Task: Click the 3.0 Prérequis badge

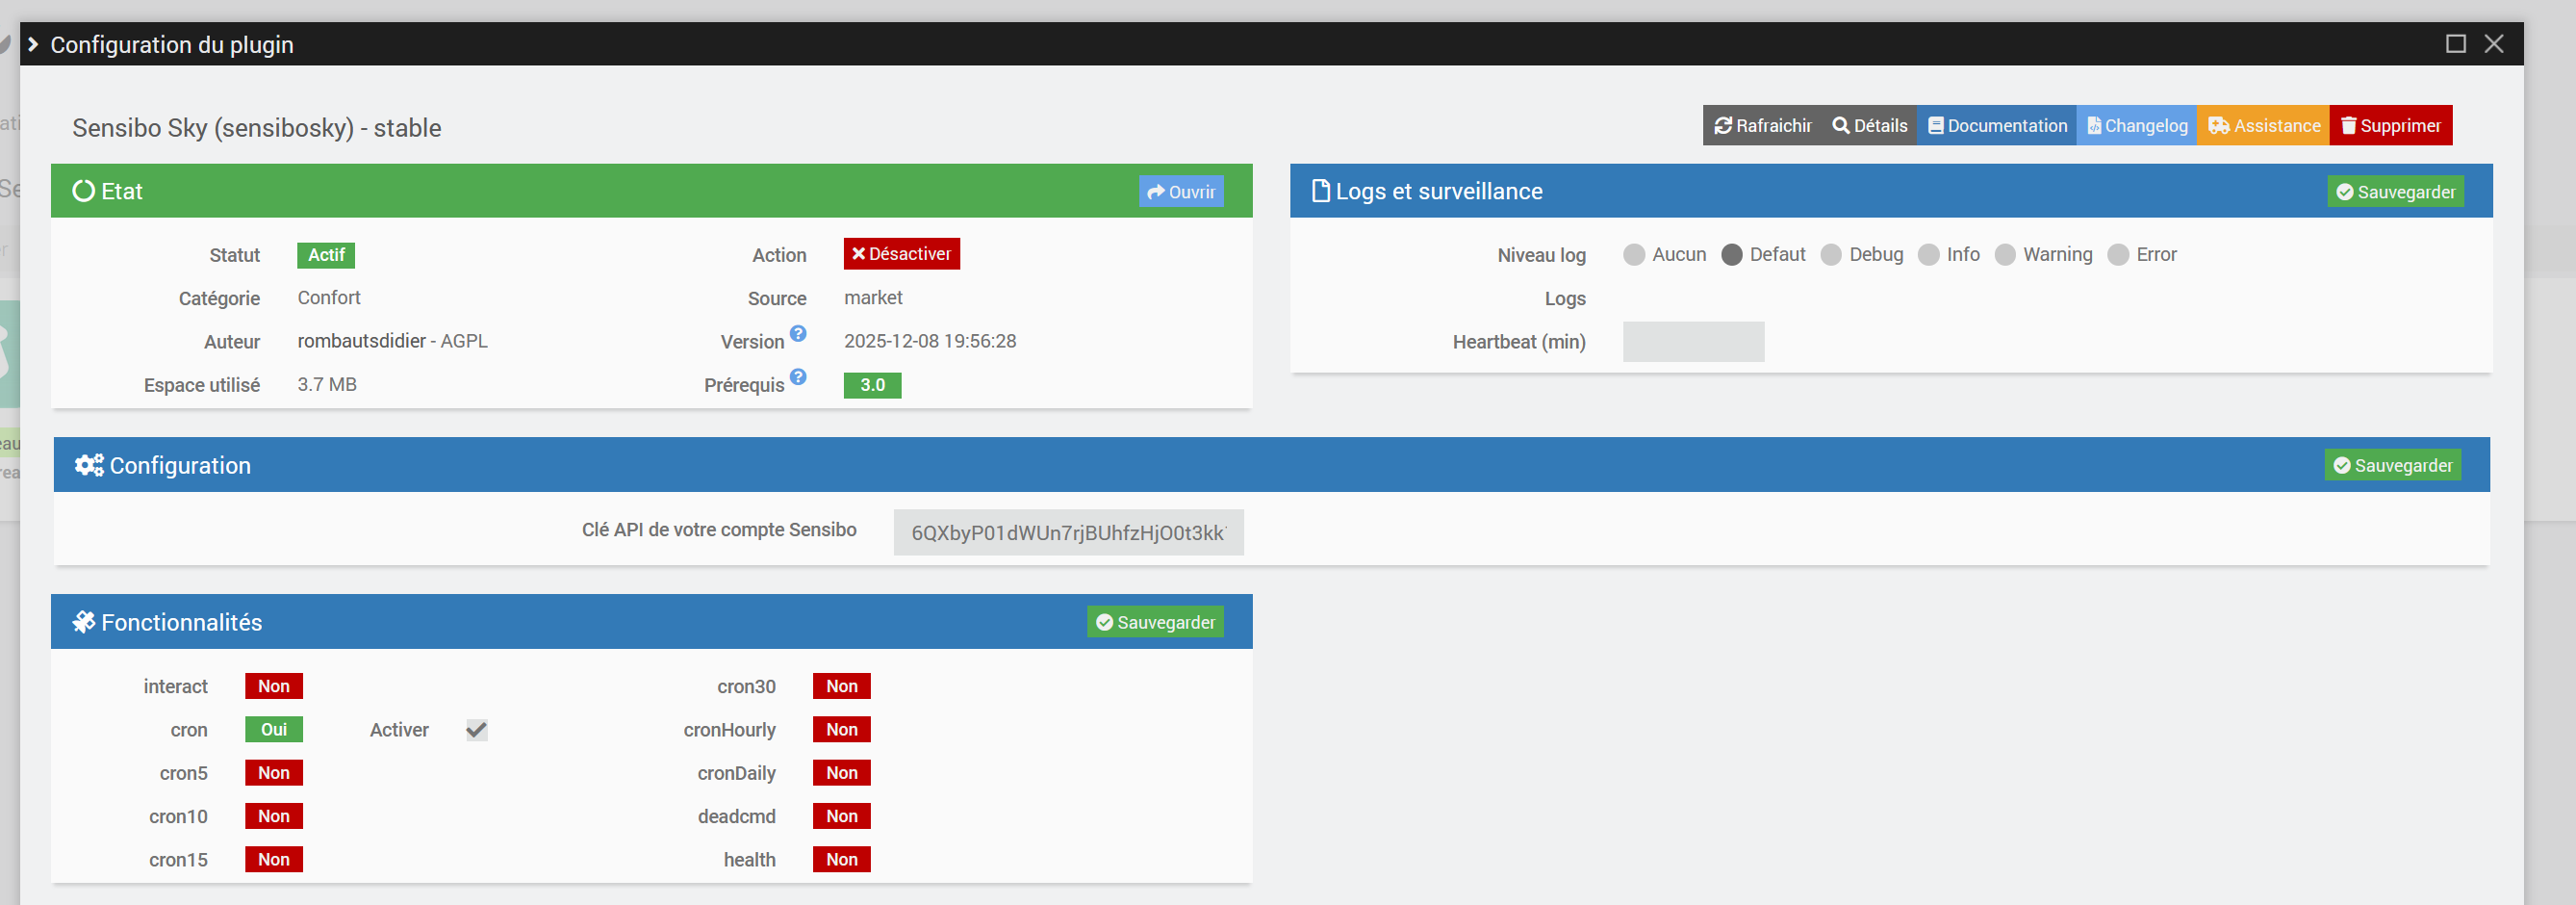Action: click(872, 385)
